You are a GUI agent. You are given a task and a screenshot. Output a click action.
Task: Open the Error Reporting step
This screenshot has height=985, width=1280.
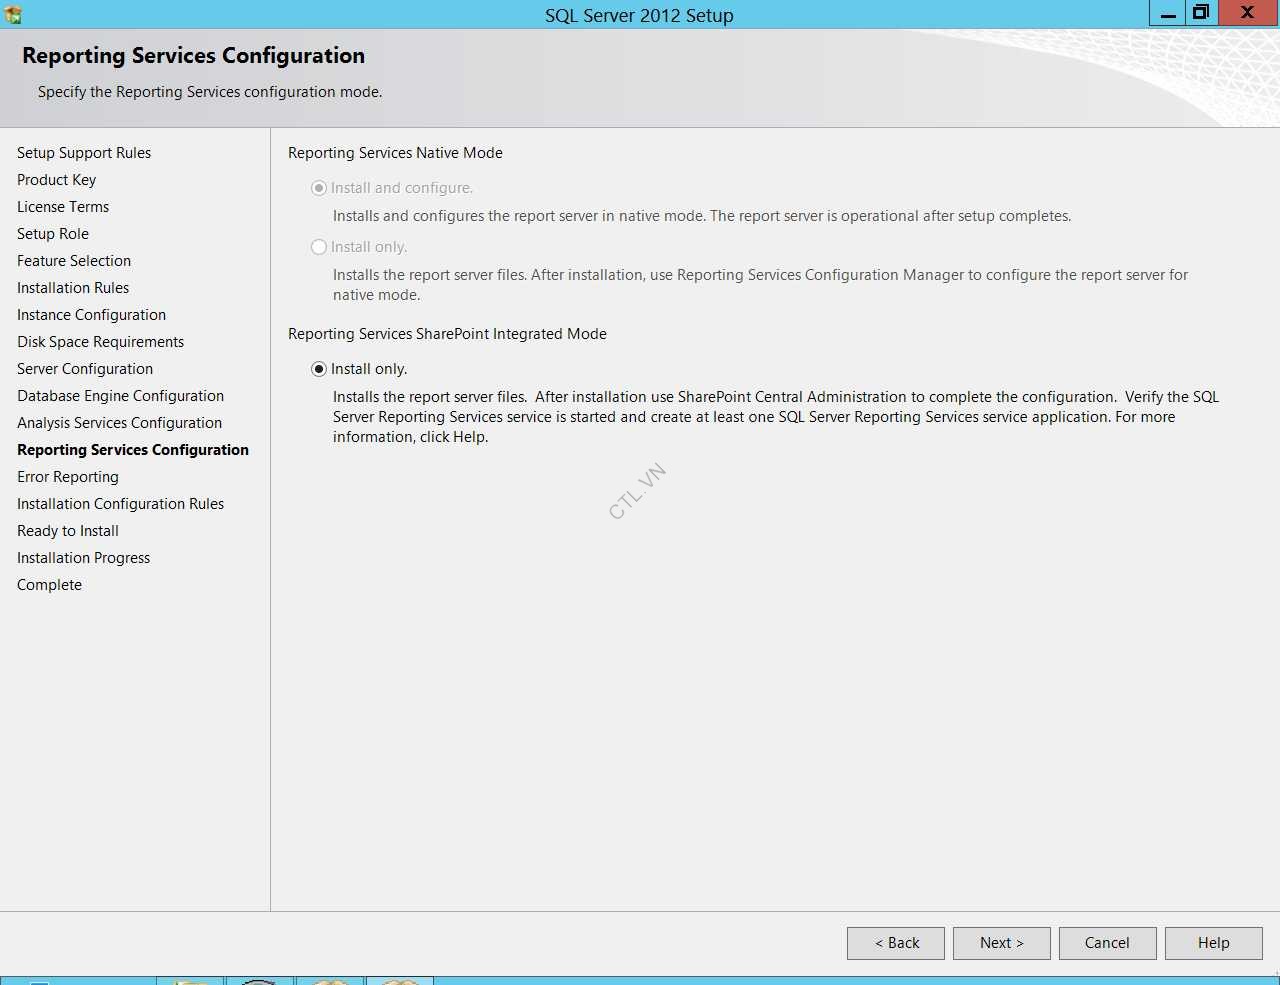[68, 477]
